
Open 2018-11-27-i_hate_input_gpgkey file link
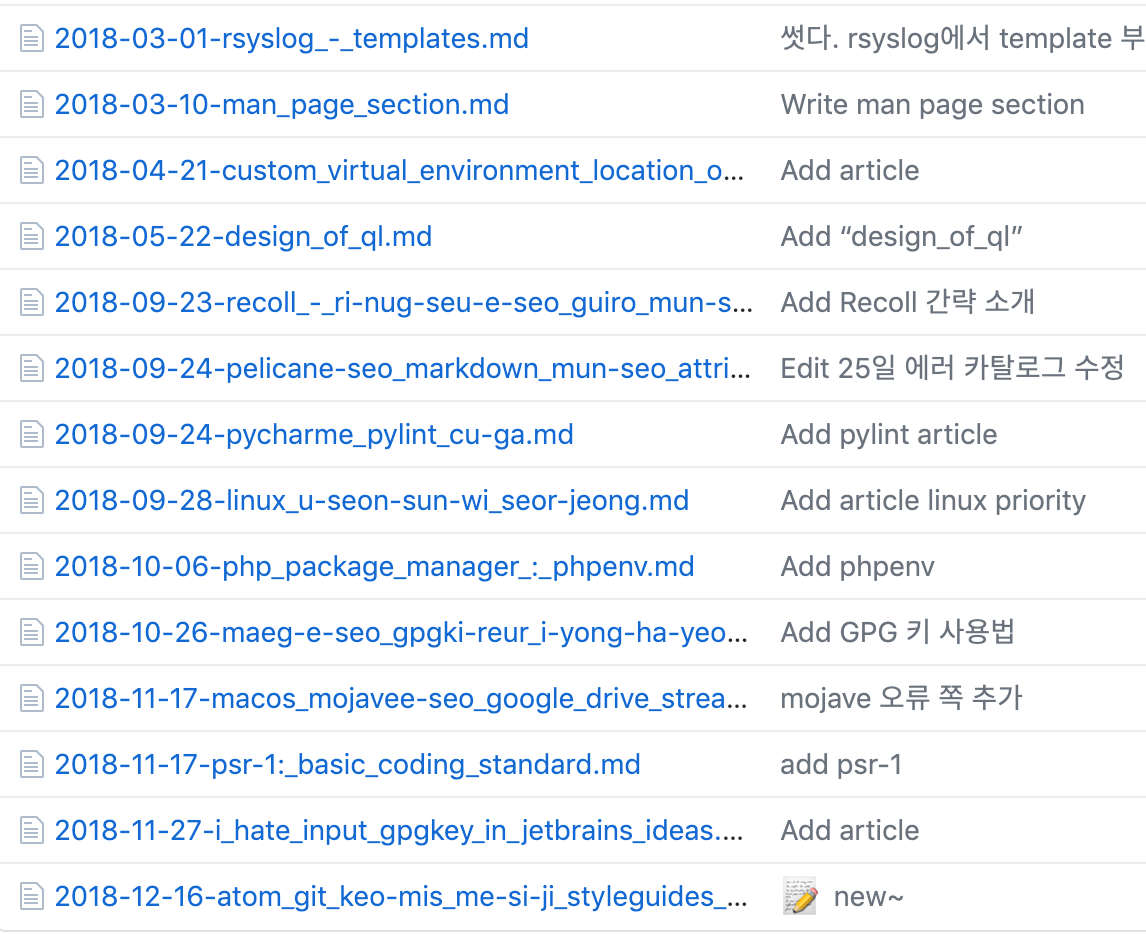399,830
